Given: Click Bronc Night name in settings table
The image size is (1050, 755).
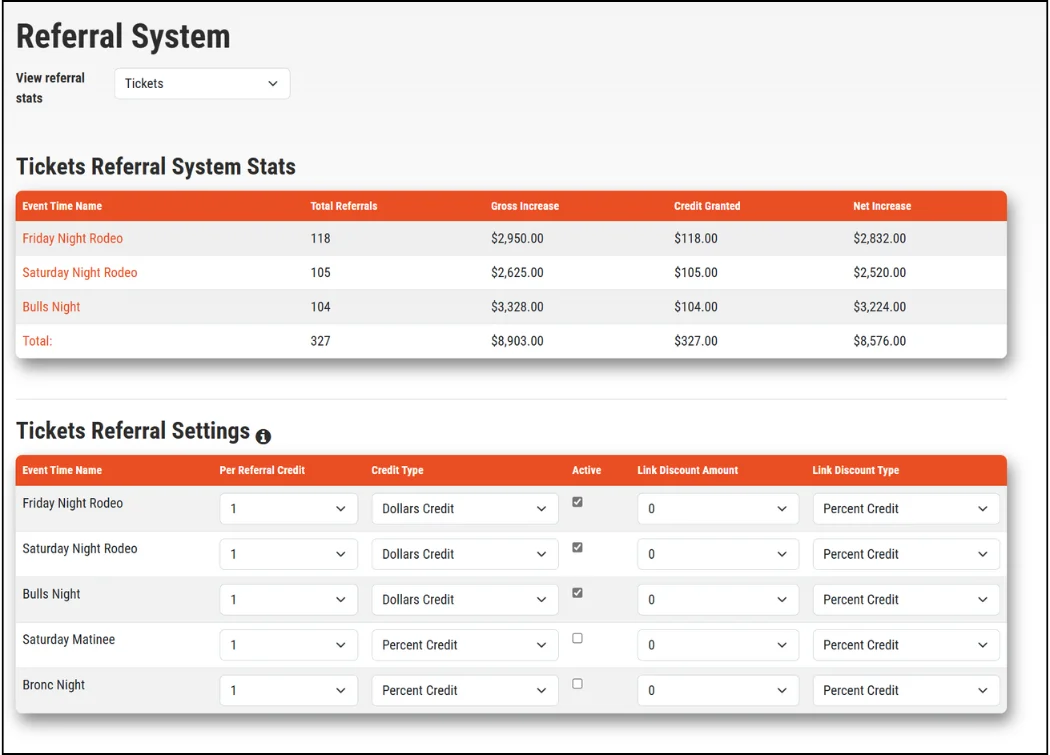Looking at the screenshot, I should pos(54,685).
